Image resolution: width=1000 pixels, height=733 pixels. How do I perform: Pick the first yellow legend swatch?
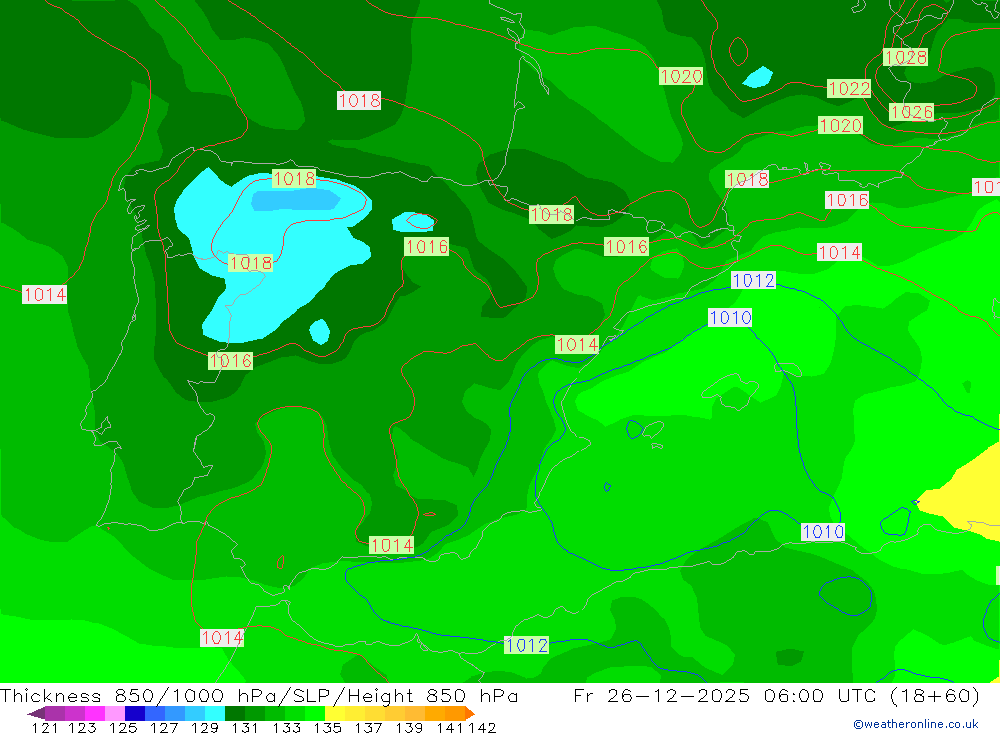click(335, 713)
